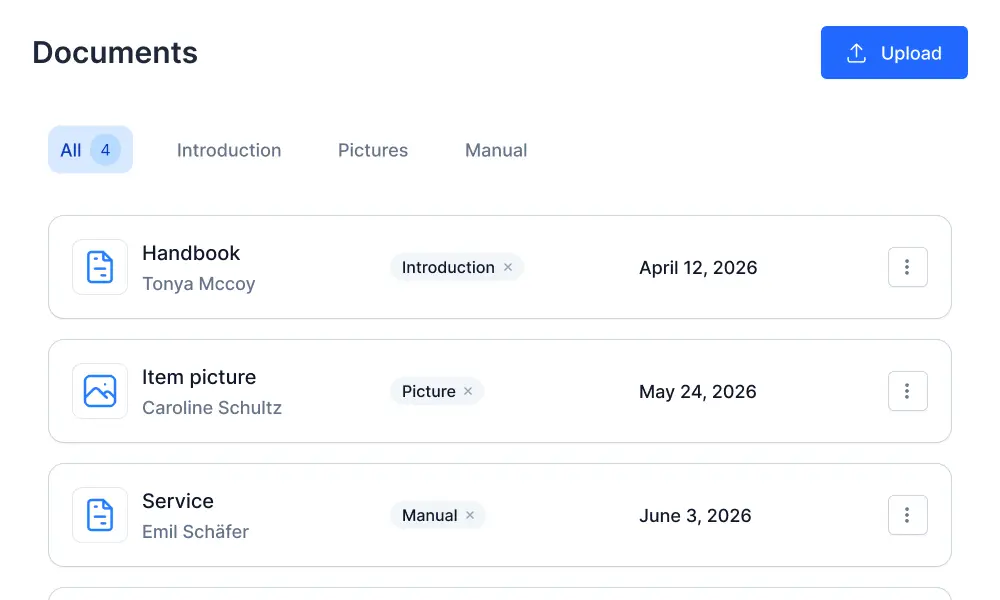The width and height of the screenshot is (1000, 600).
Task: Open the Service row options menu
Action: tap(907, 515)
